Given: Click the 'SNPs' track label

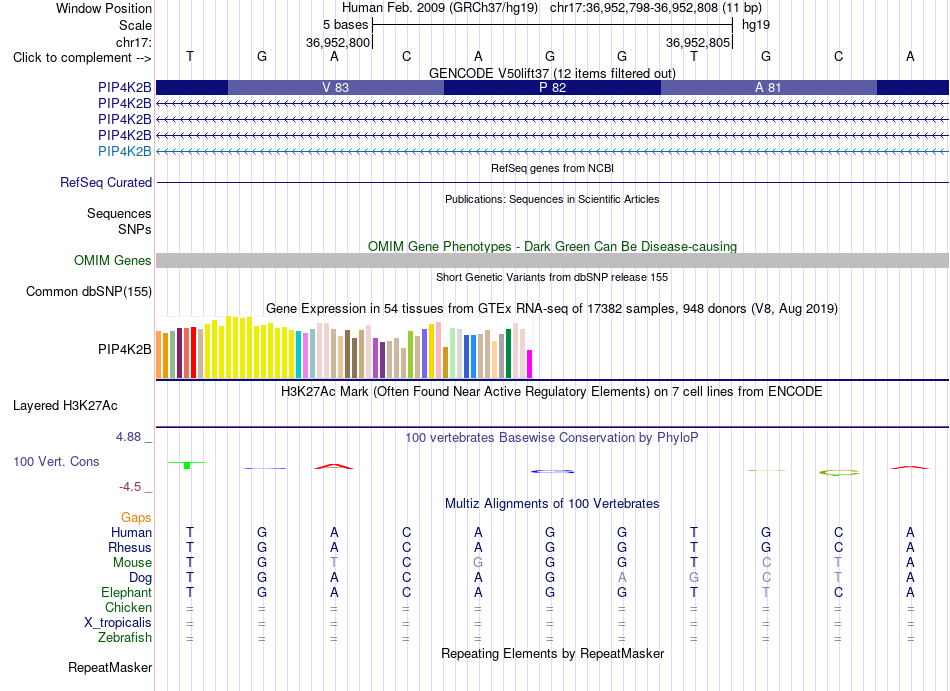Looking at the screenshot, I should [135, 230].
